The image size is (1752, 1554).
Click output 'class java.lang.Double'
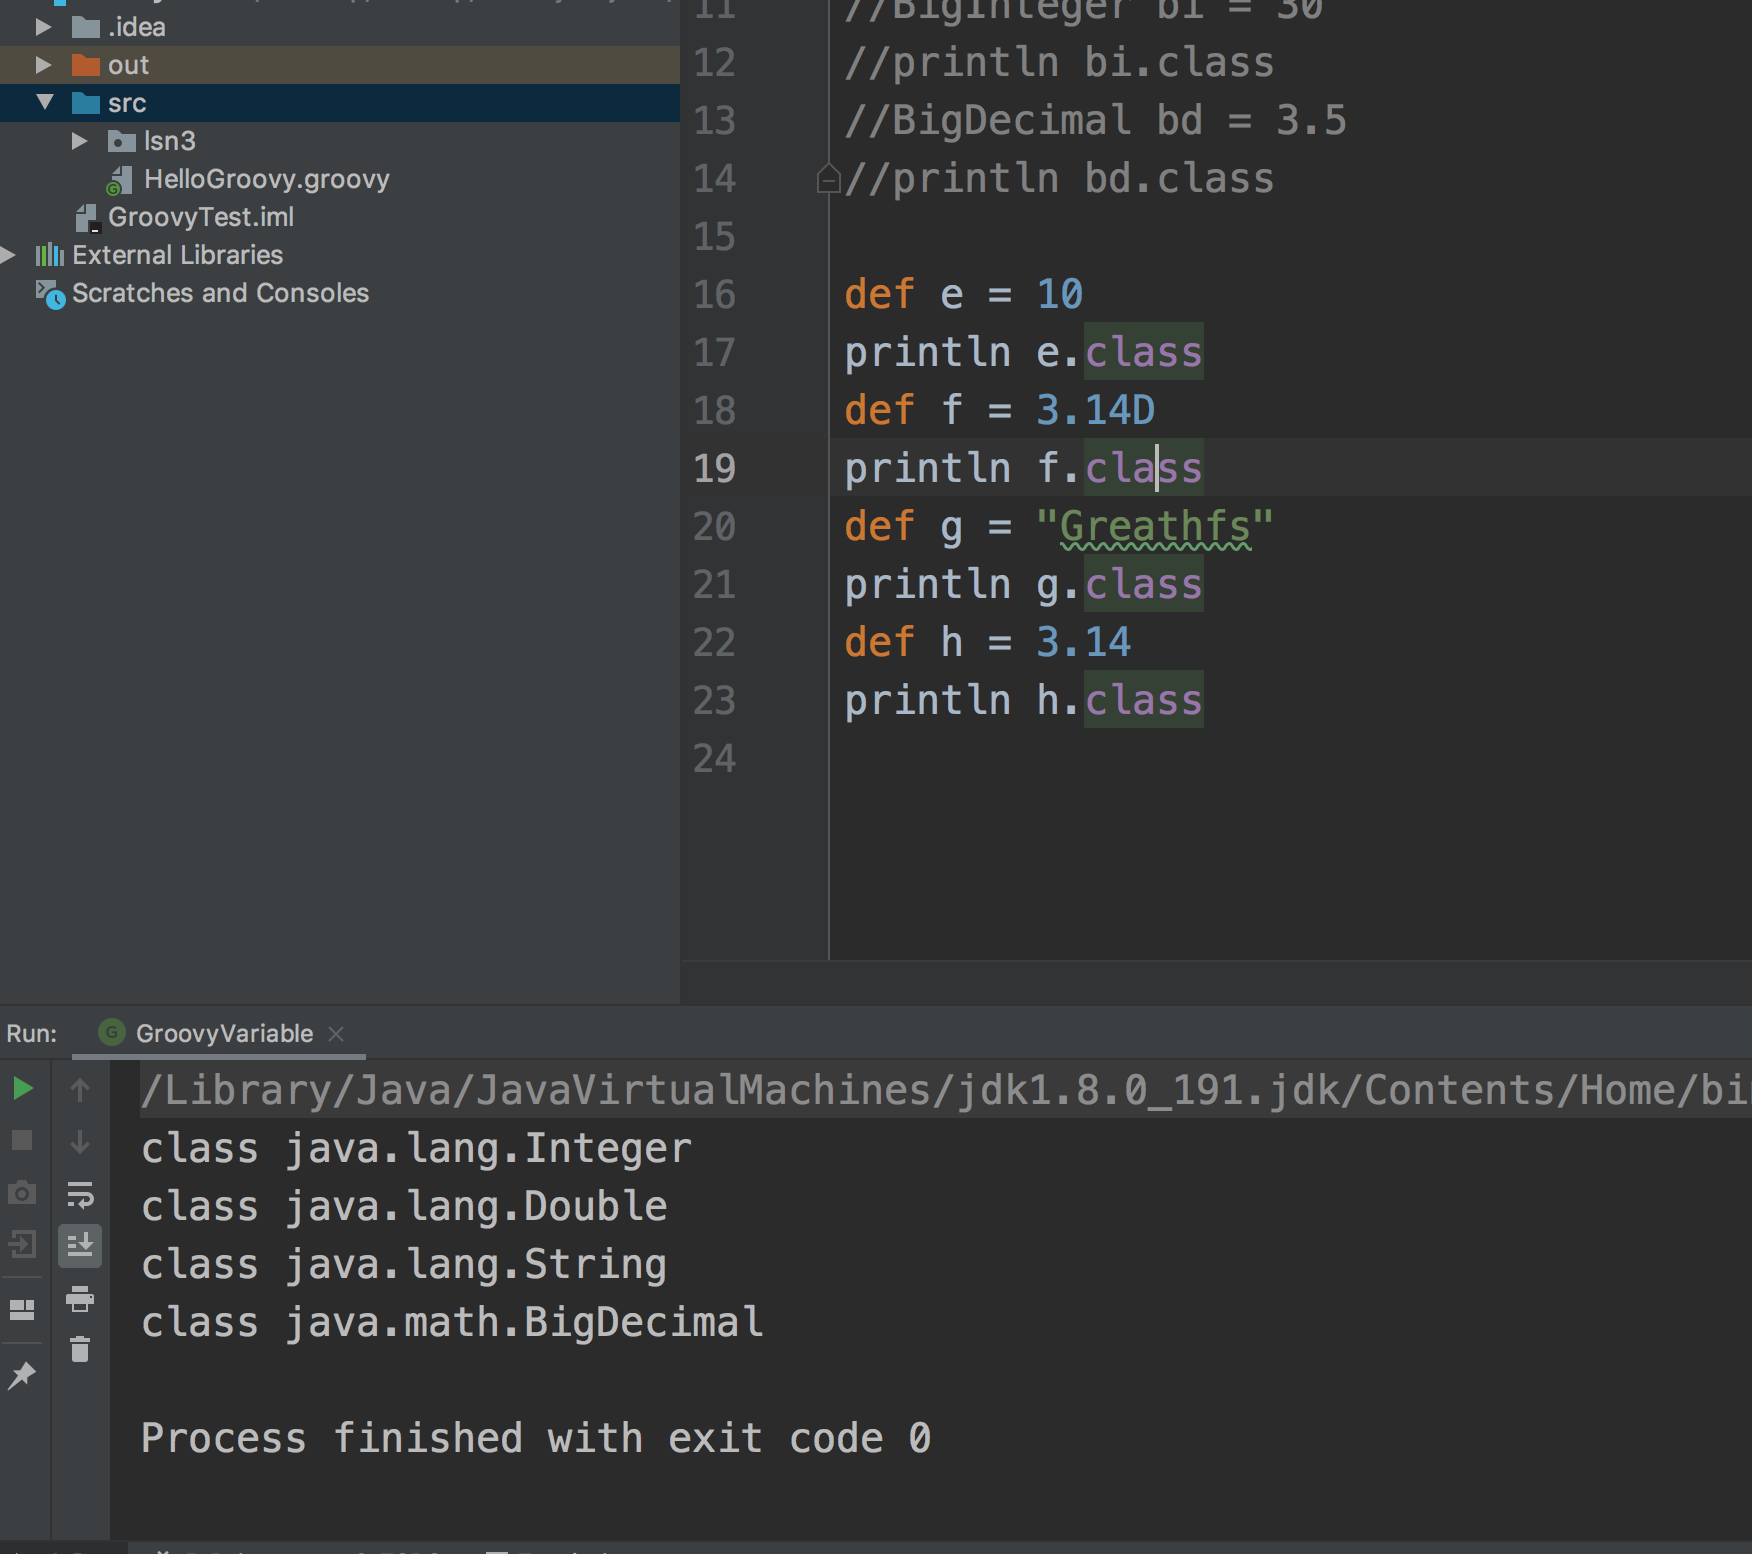[404, 1206]
